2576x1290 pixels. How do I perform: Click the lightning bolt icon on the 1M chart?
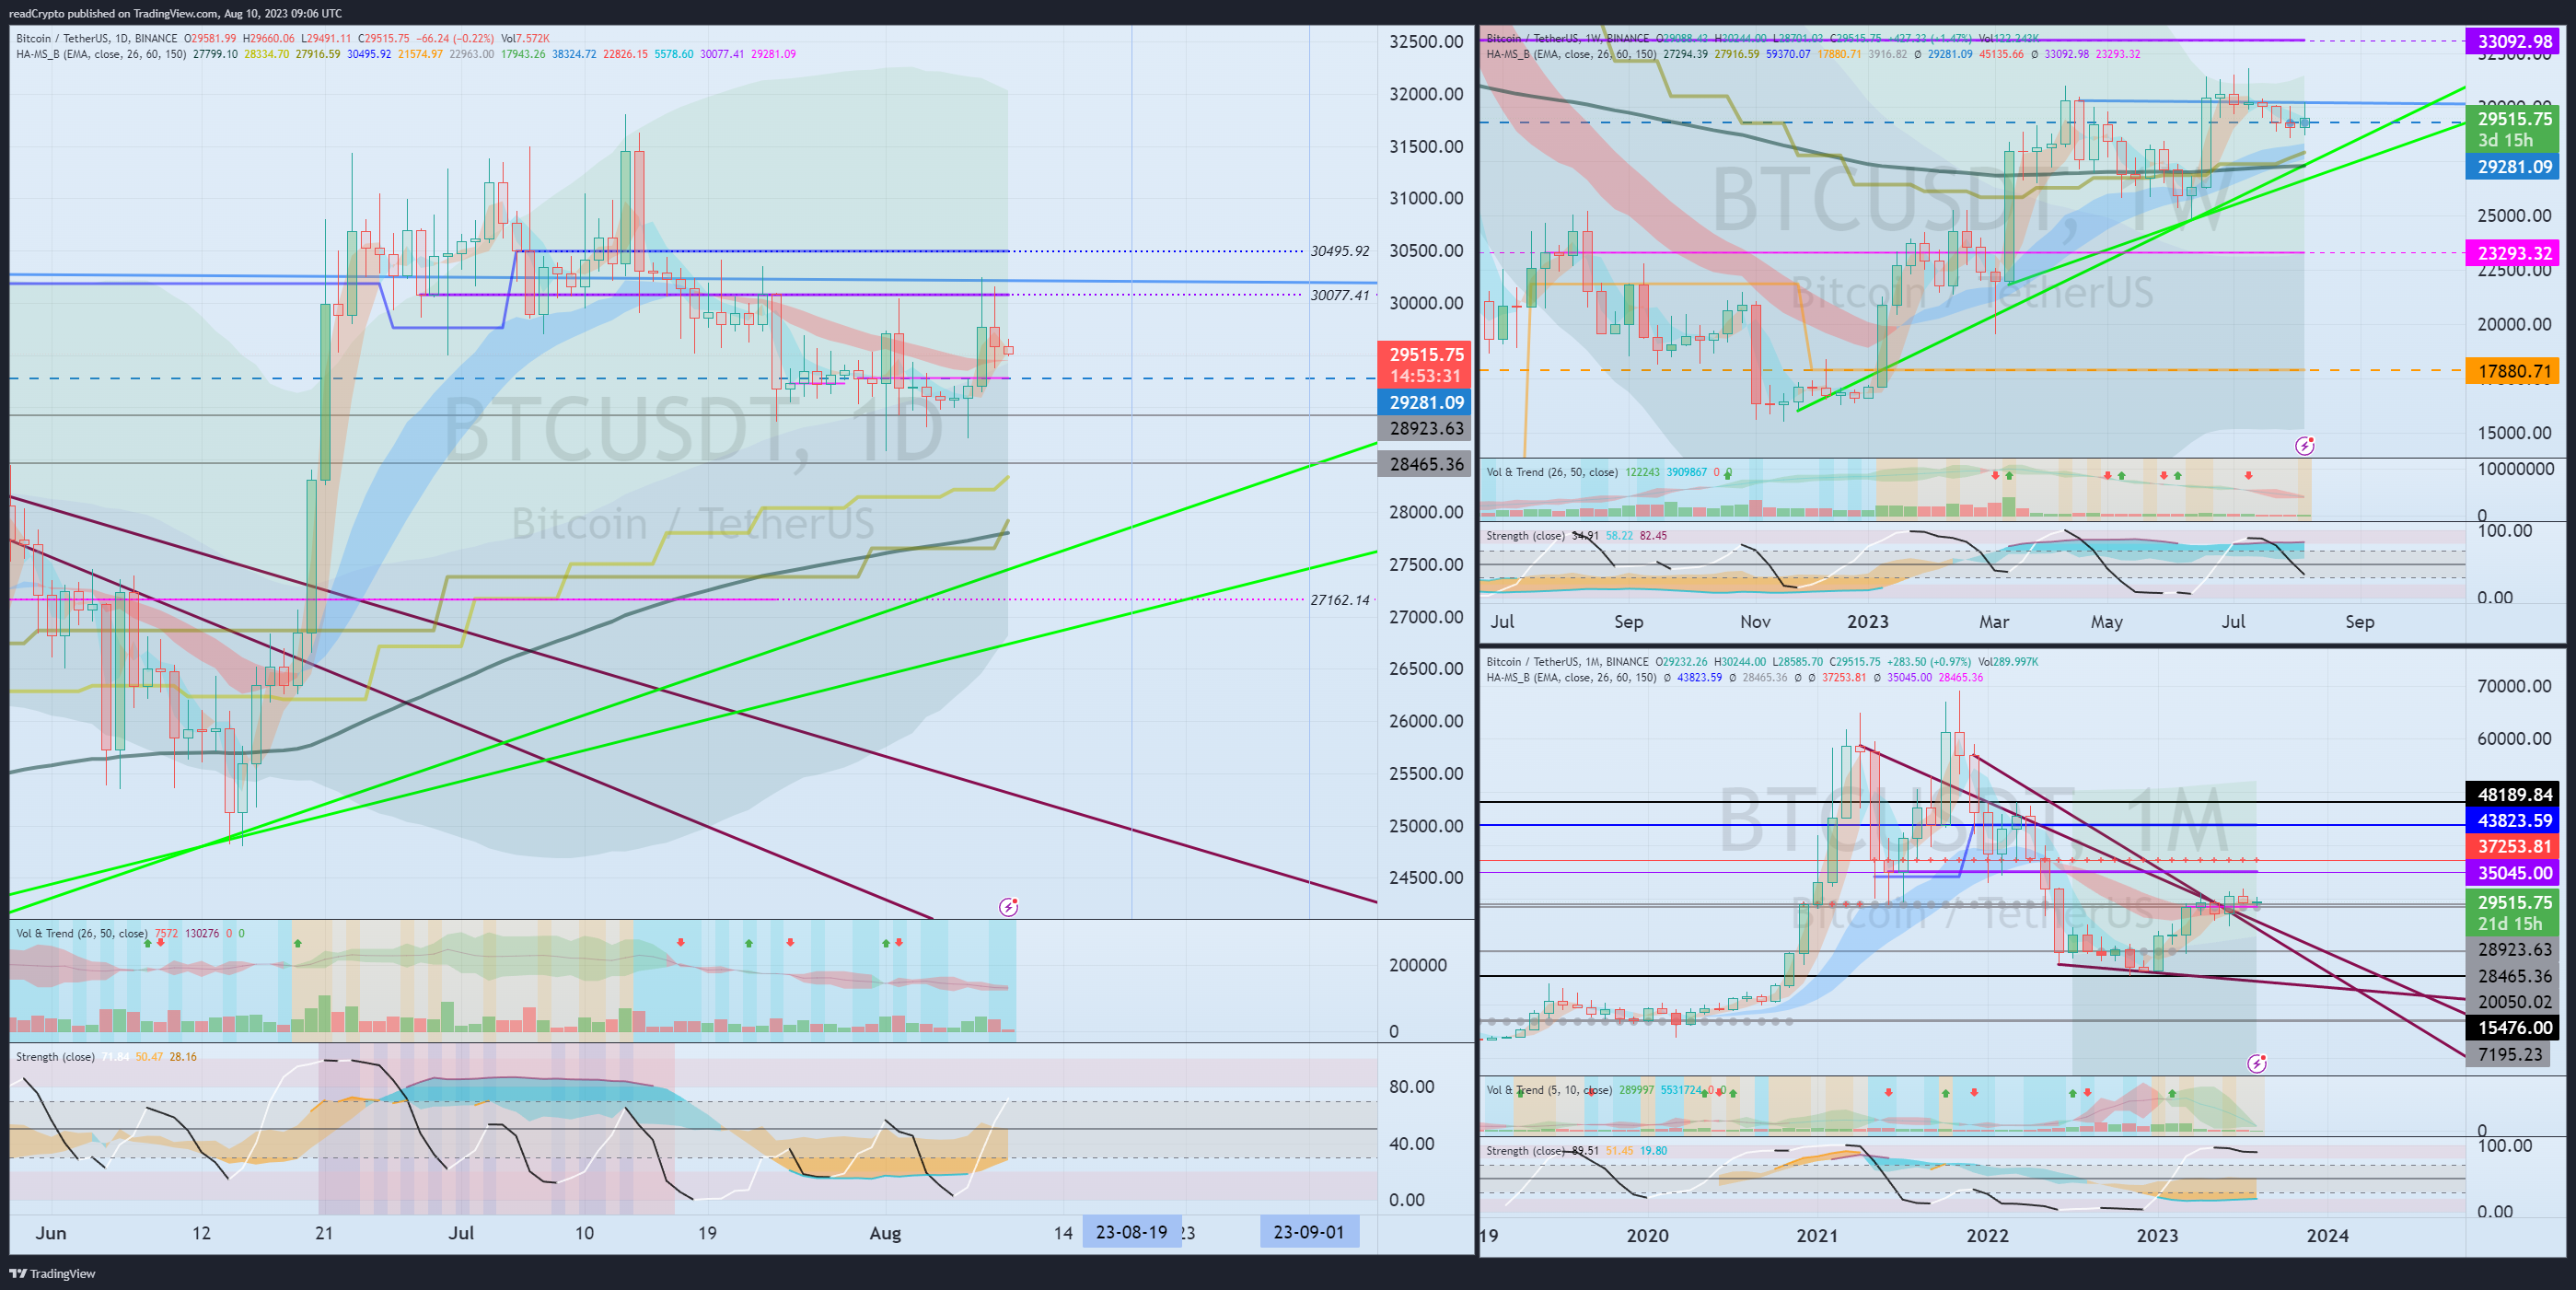[2257, 1064]
